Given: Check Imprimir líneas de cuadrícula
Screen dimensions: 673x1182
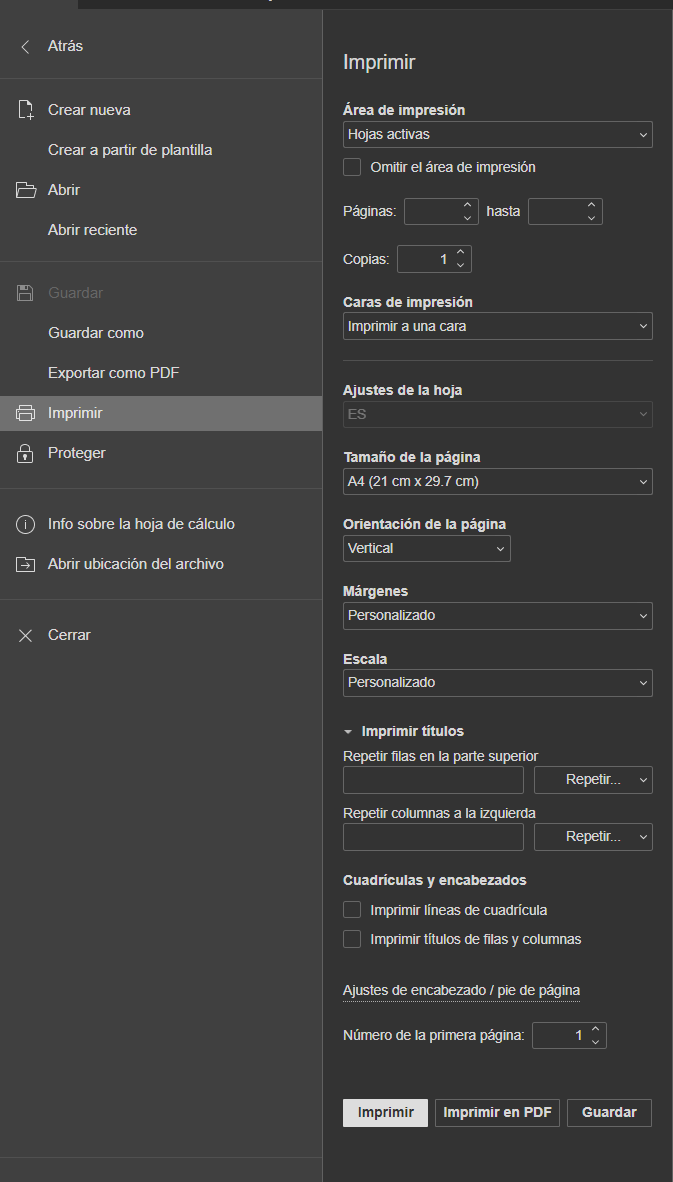Looking at the screenshot, I should pos(352,910).
